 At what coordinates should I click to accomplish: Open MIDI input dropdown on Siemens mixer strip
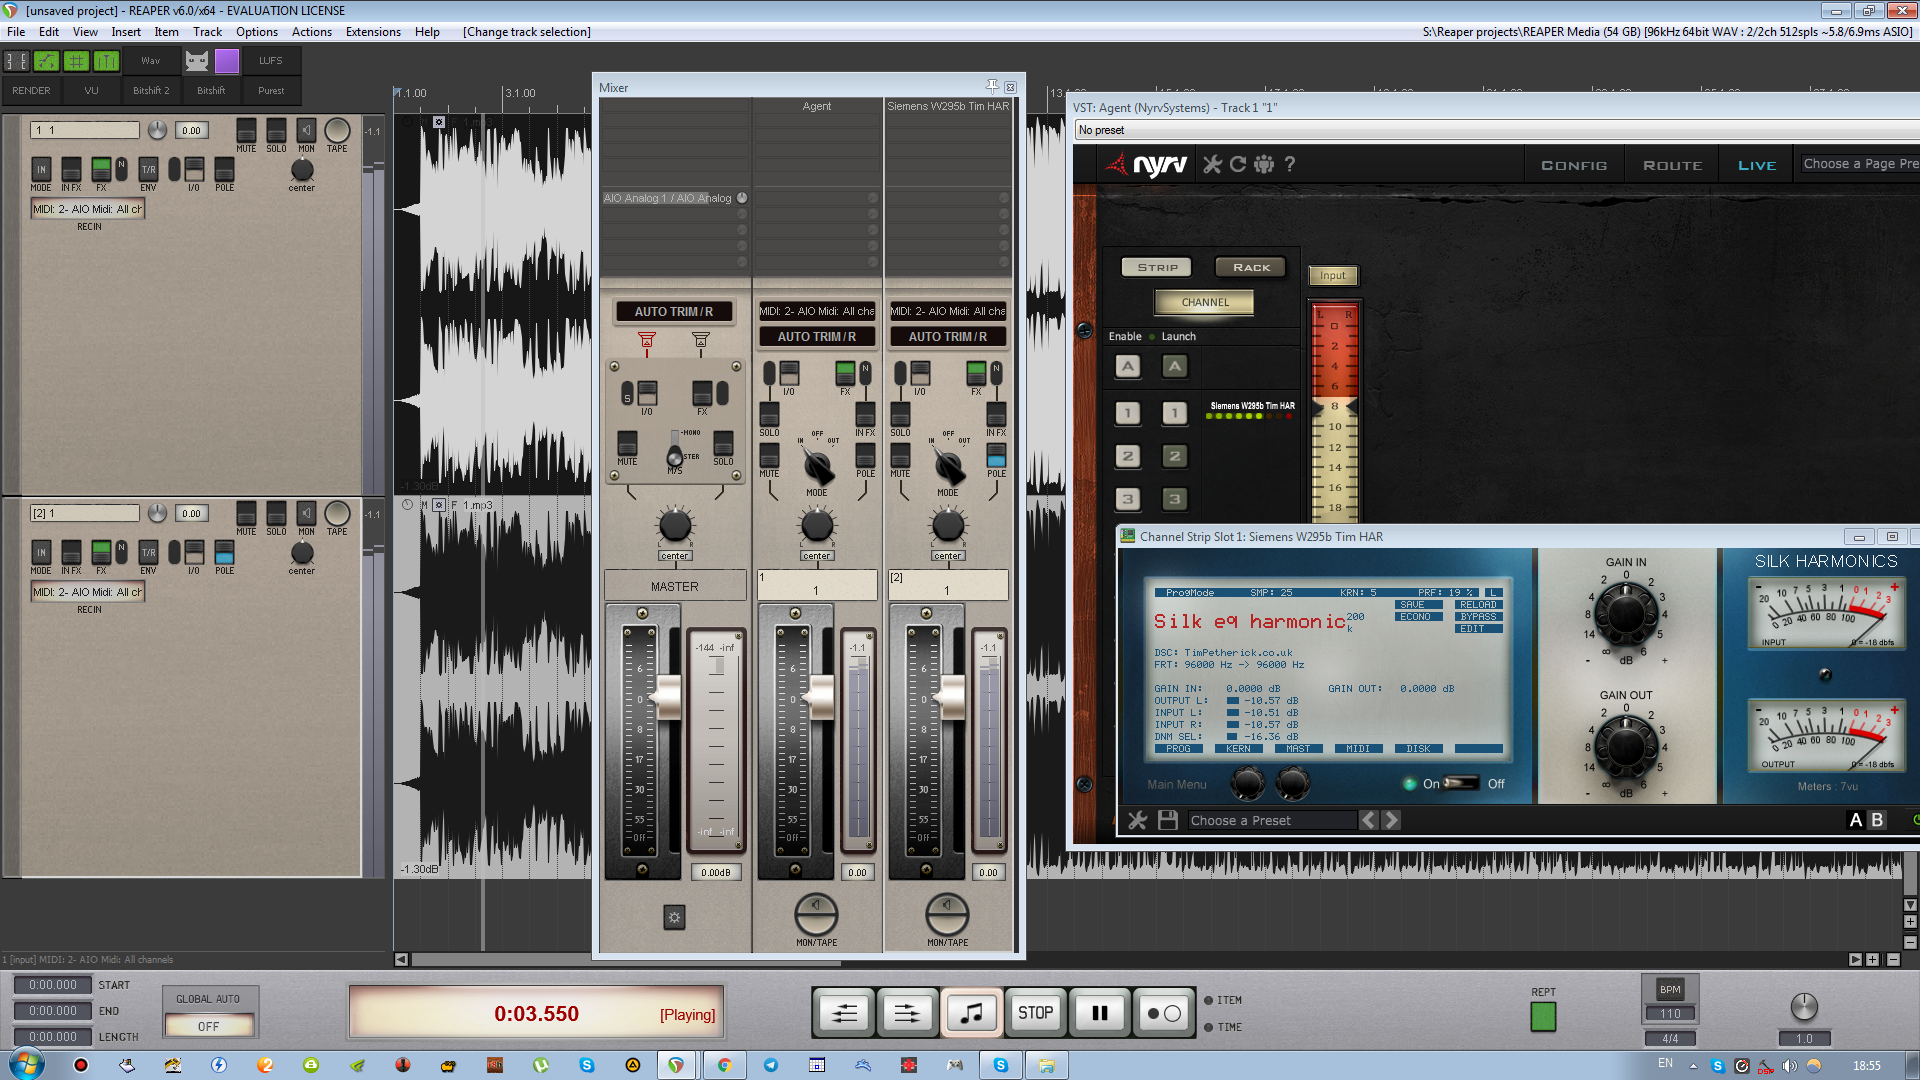[x=947, y=311]
